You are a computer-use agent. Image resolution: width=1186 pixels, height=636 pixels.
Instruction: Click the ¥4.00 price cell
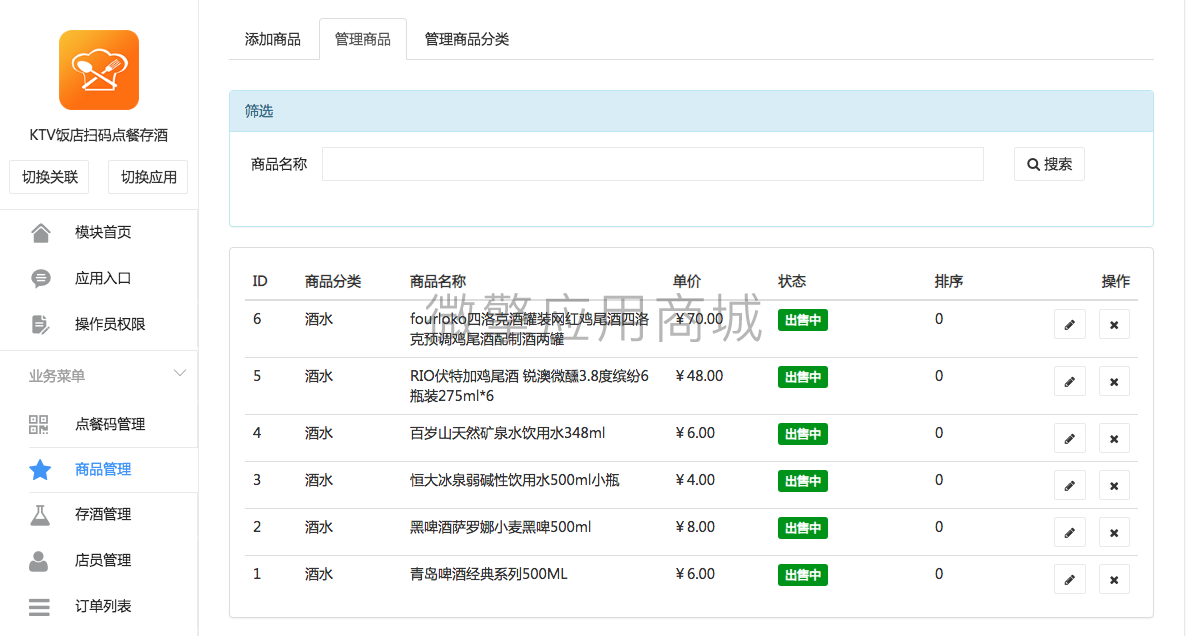[x=694, y=480]
